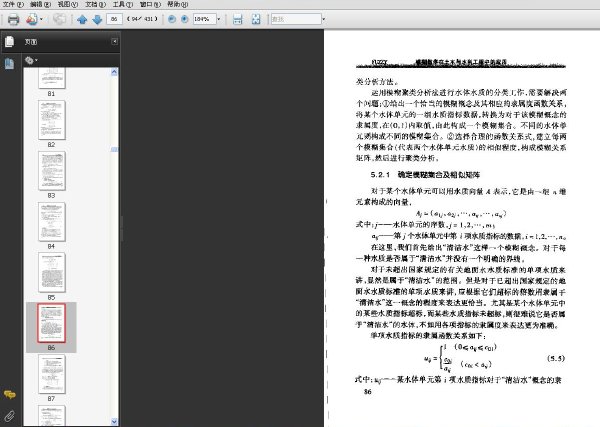Open the 文件 (File) menu
The image size is (600, 427).
click(x=13, y=5)
